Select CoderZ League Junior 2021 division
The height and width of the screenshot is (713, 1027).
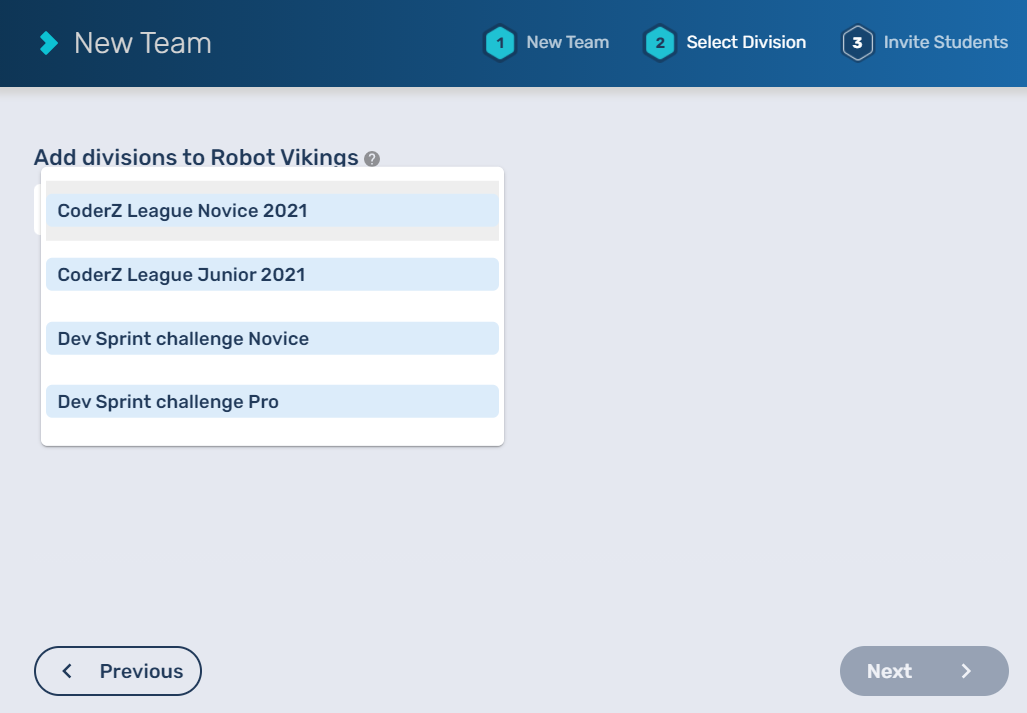[x=272, y=274]
